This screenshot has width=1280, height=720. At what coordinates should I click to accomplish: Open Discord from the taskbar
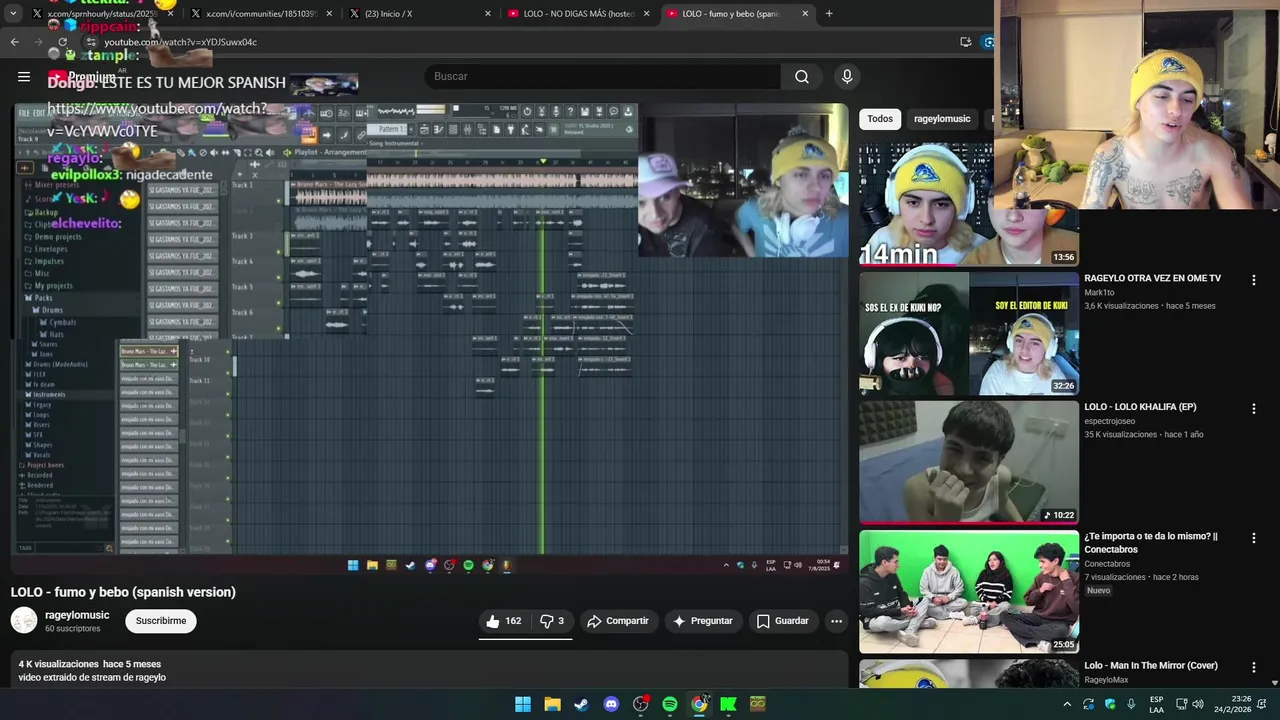tap(611, 704)
